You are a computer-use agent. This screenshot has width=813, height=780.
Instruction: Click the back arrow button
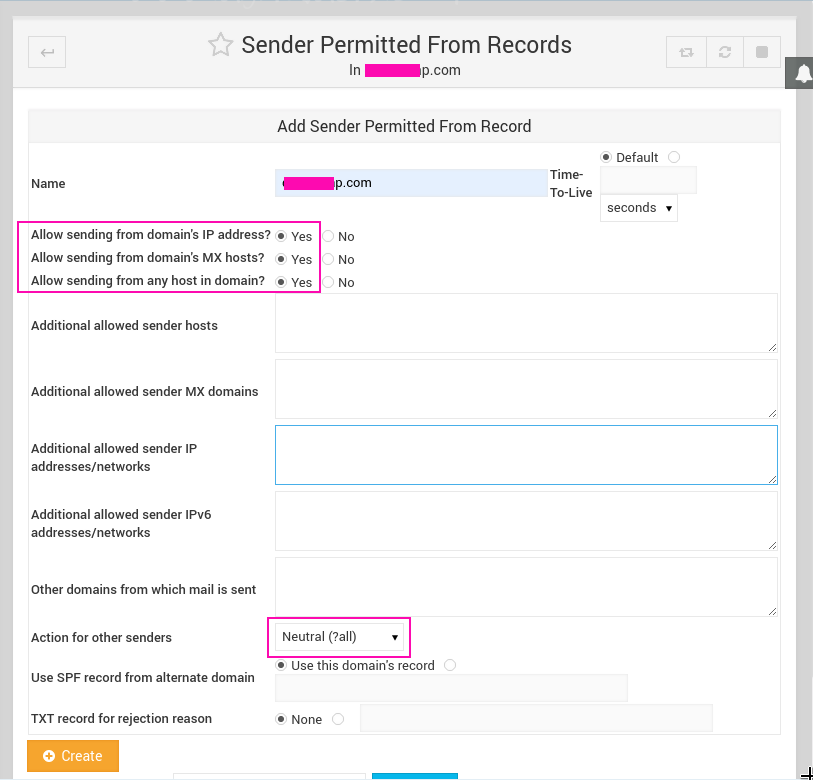[47, 52]
